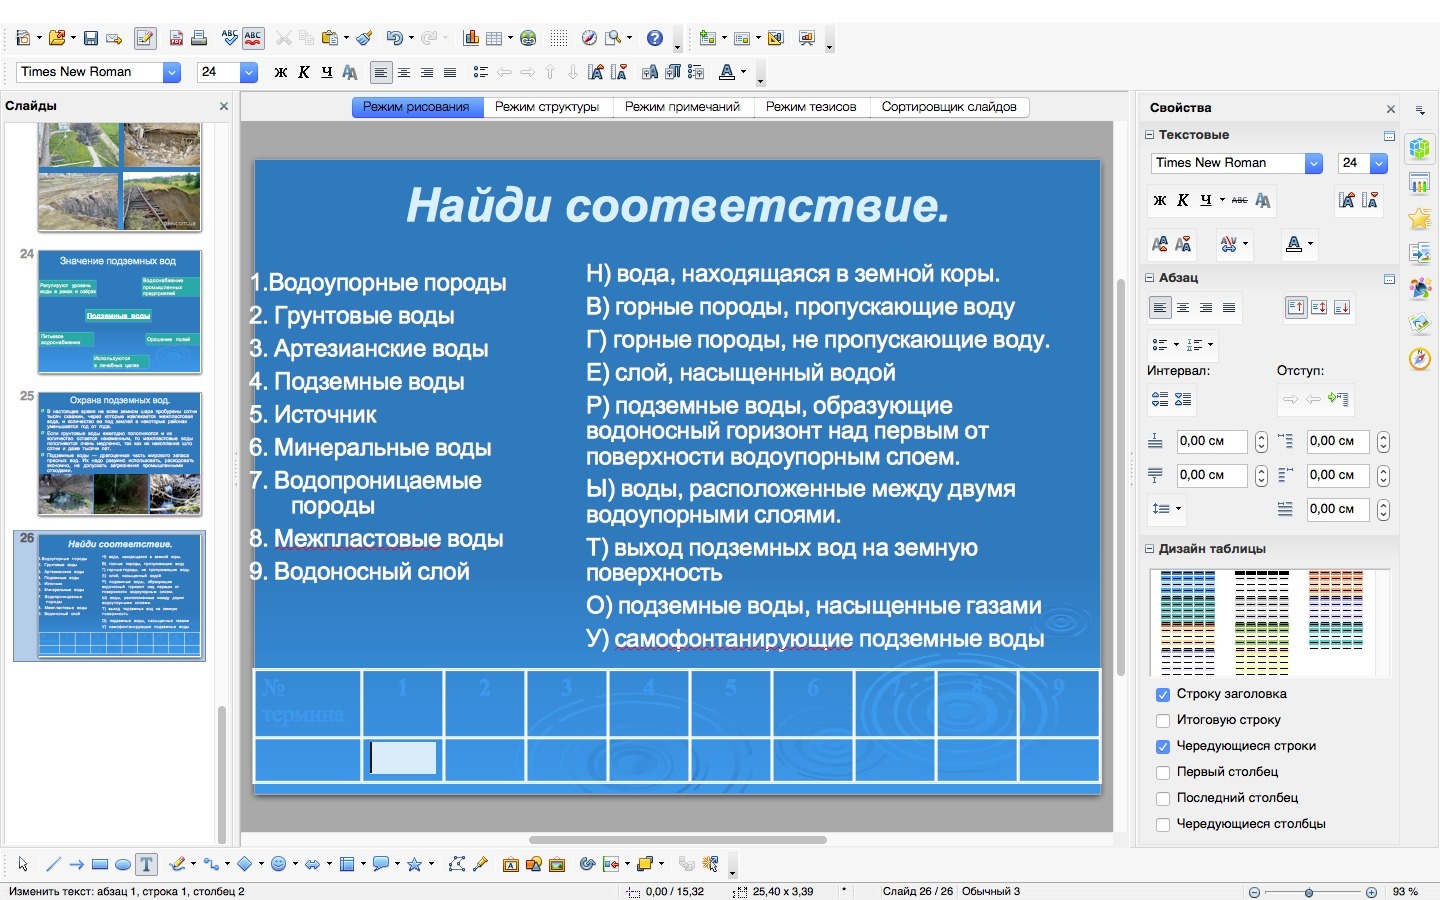Image resolution: width=1440 pixels, height=900 pixels.
Task: Select the Ellipse drawing tool
Action: (x=123, y=864)
